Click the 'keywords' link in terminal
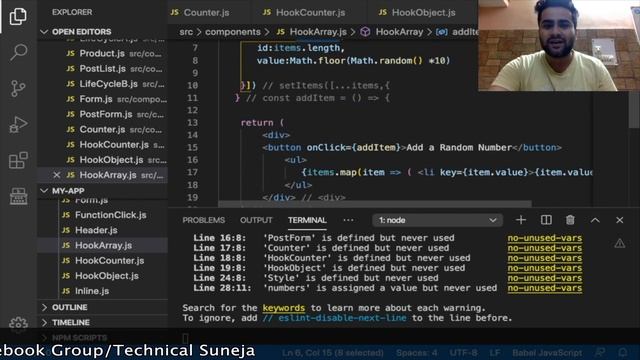Viewport: 640px width, 360px height. (284, 308)
